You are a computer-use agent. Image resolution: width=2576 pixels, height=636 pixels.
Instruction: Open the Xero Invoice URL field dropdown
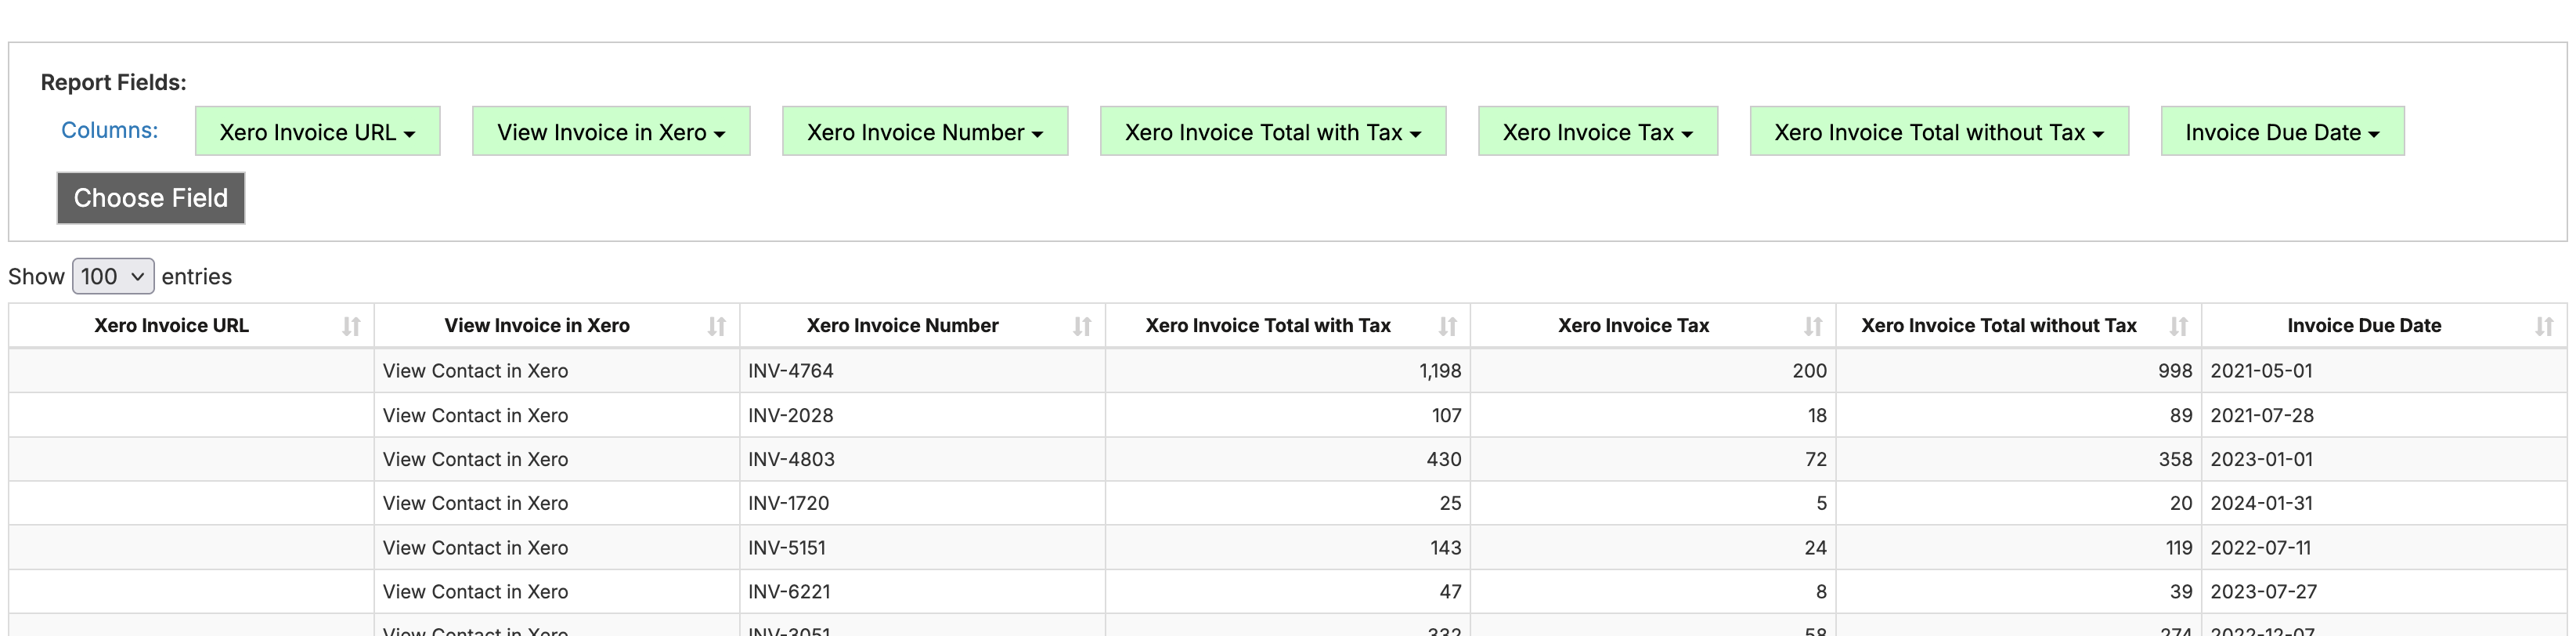pyautogui.click(x=317, y=132)
